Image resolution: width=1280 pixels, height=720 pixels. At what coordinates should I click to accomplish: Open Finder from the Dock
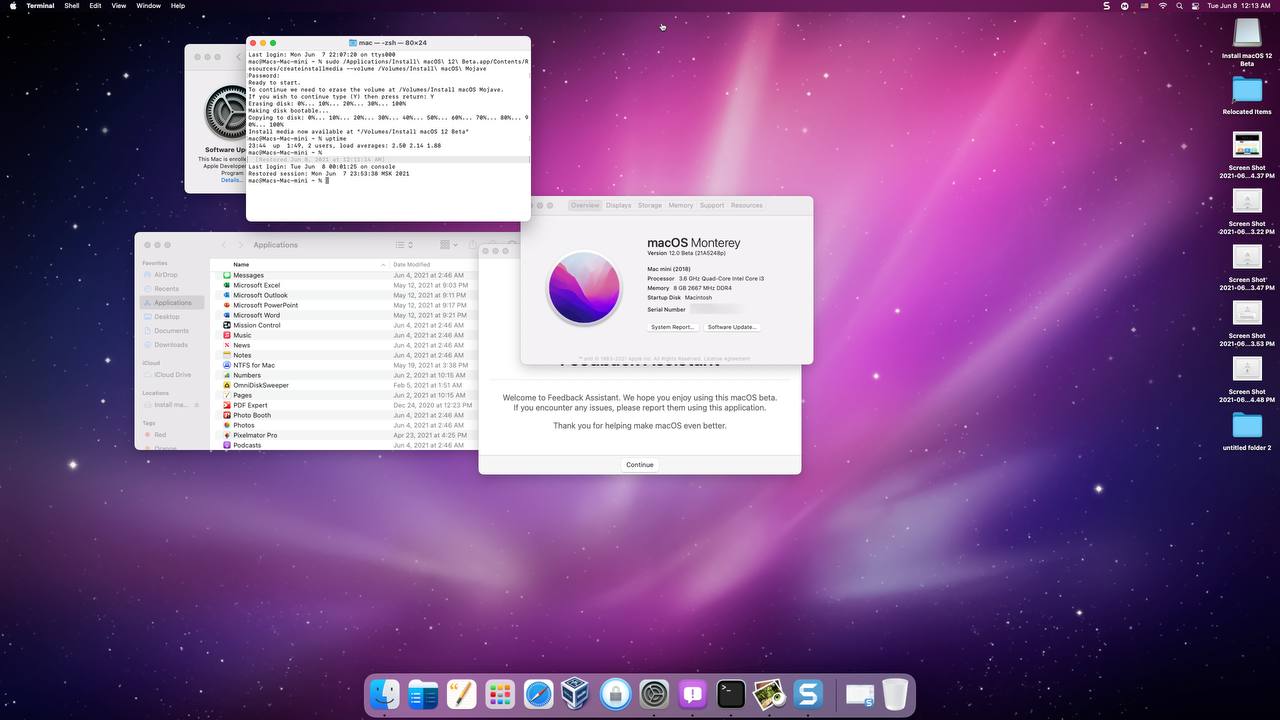coord(385,694)
